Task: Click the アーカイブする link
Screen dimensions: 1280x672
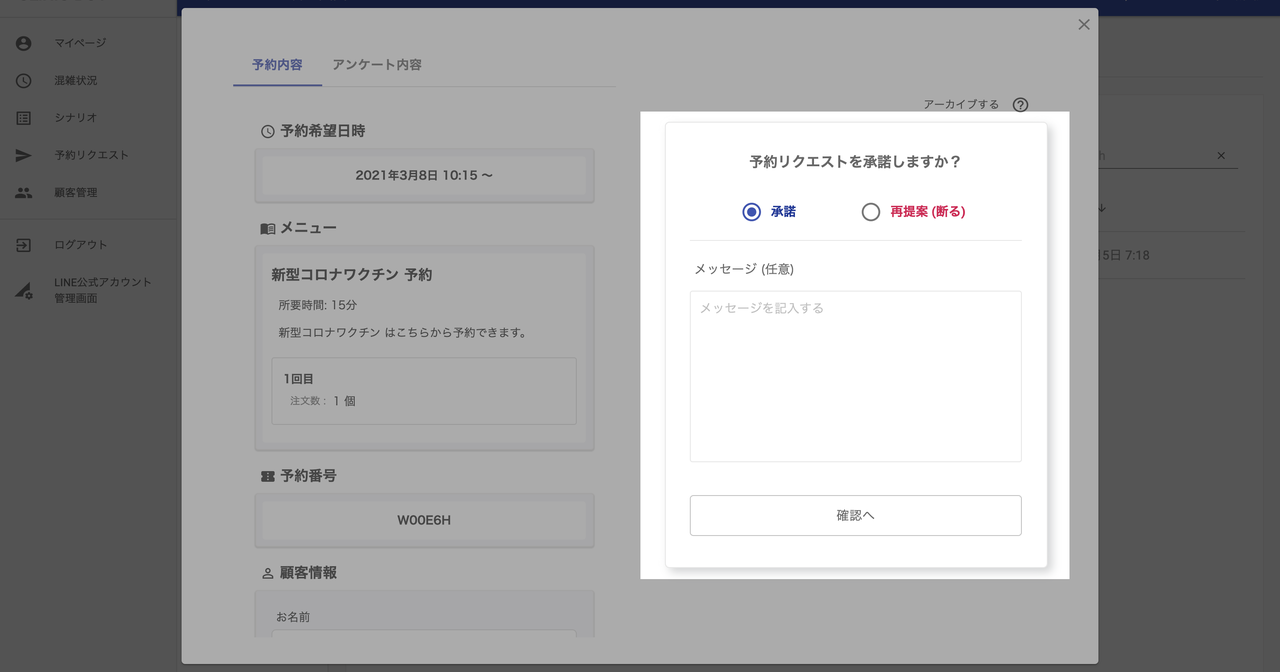Action: (x=960, y=105)
